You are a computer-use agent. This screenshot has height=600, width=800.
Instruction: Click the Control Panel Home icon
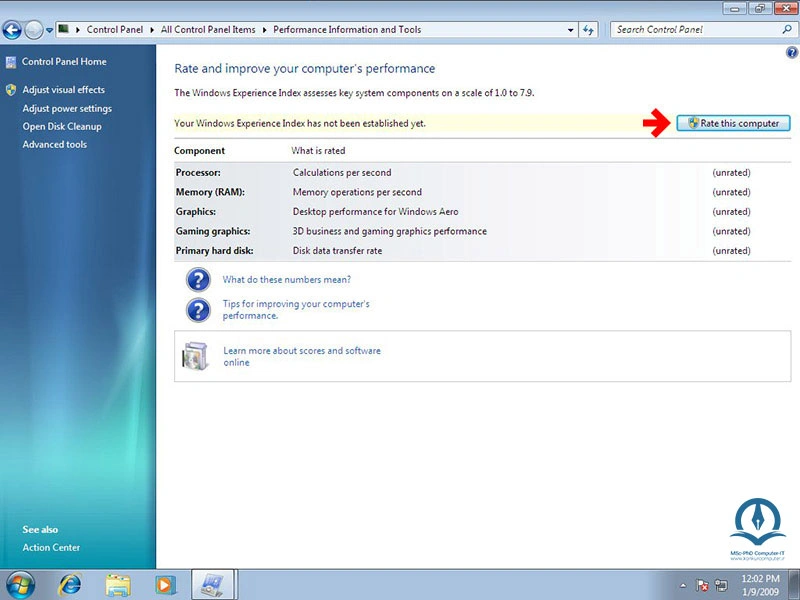pyautogui.click(x=11, y=62)
